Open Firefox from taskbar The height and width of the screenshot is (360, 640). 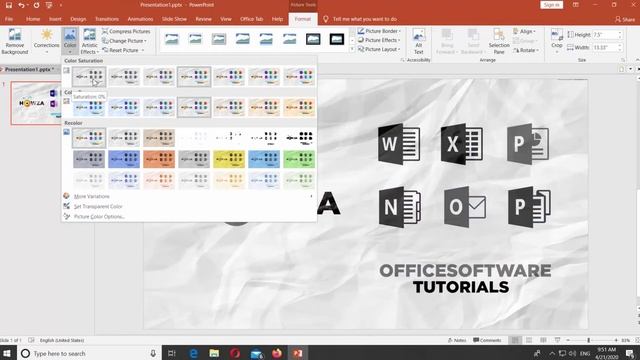(277, 353)
